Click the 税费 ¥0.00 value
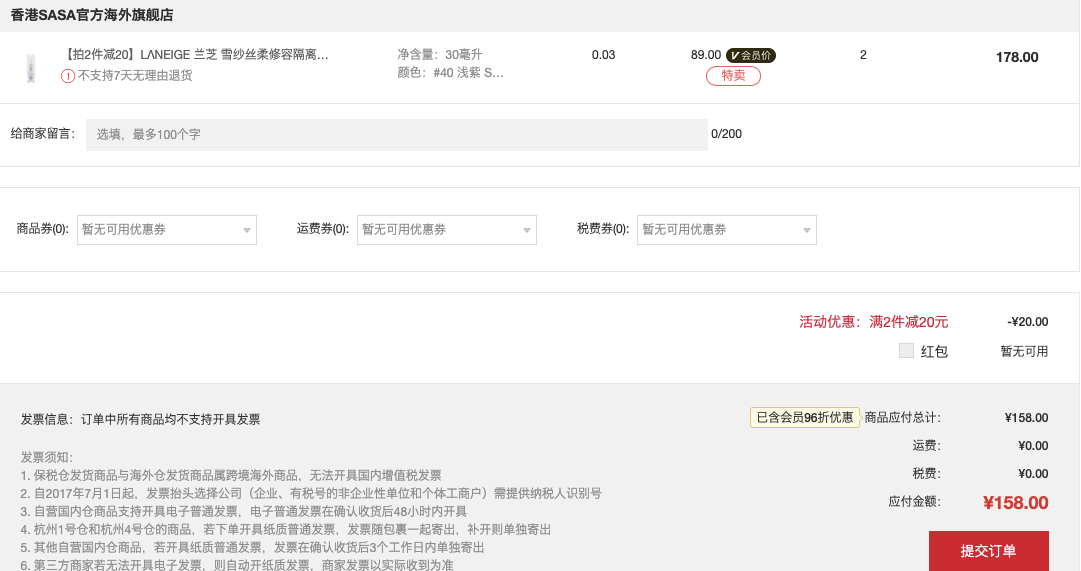This screenshot has width=1081, height=571. [1033, 474]
